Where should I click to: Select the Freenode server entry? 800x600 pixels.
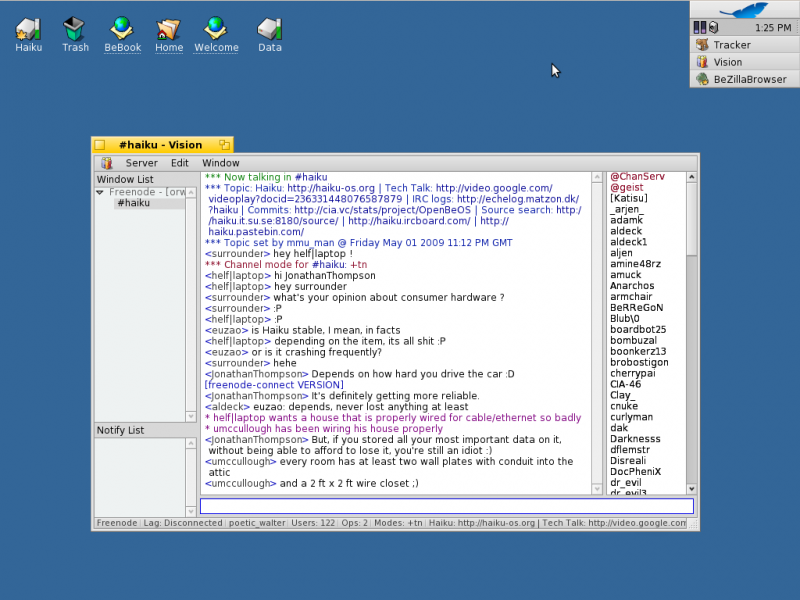tap(147, 192)
